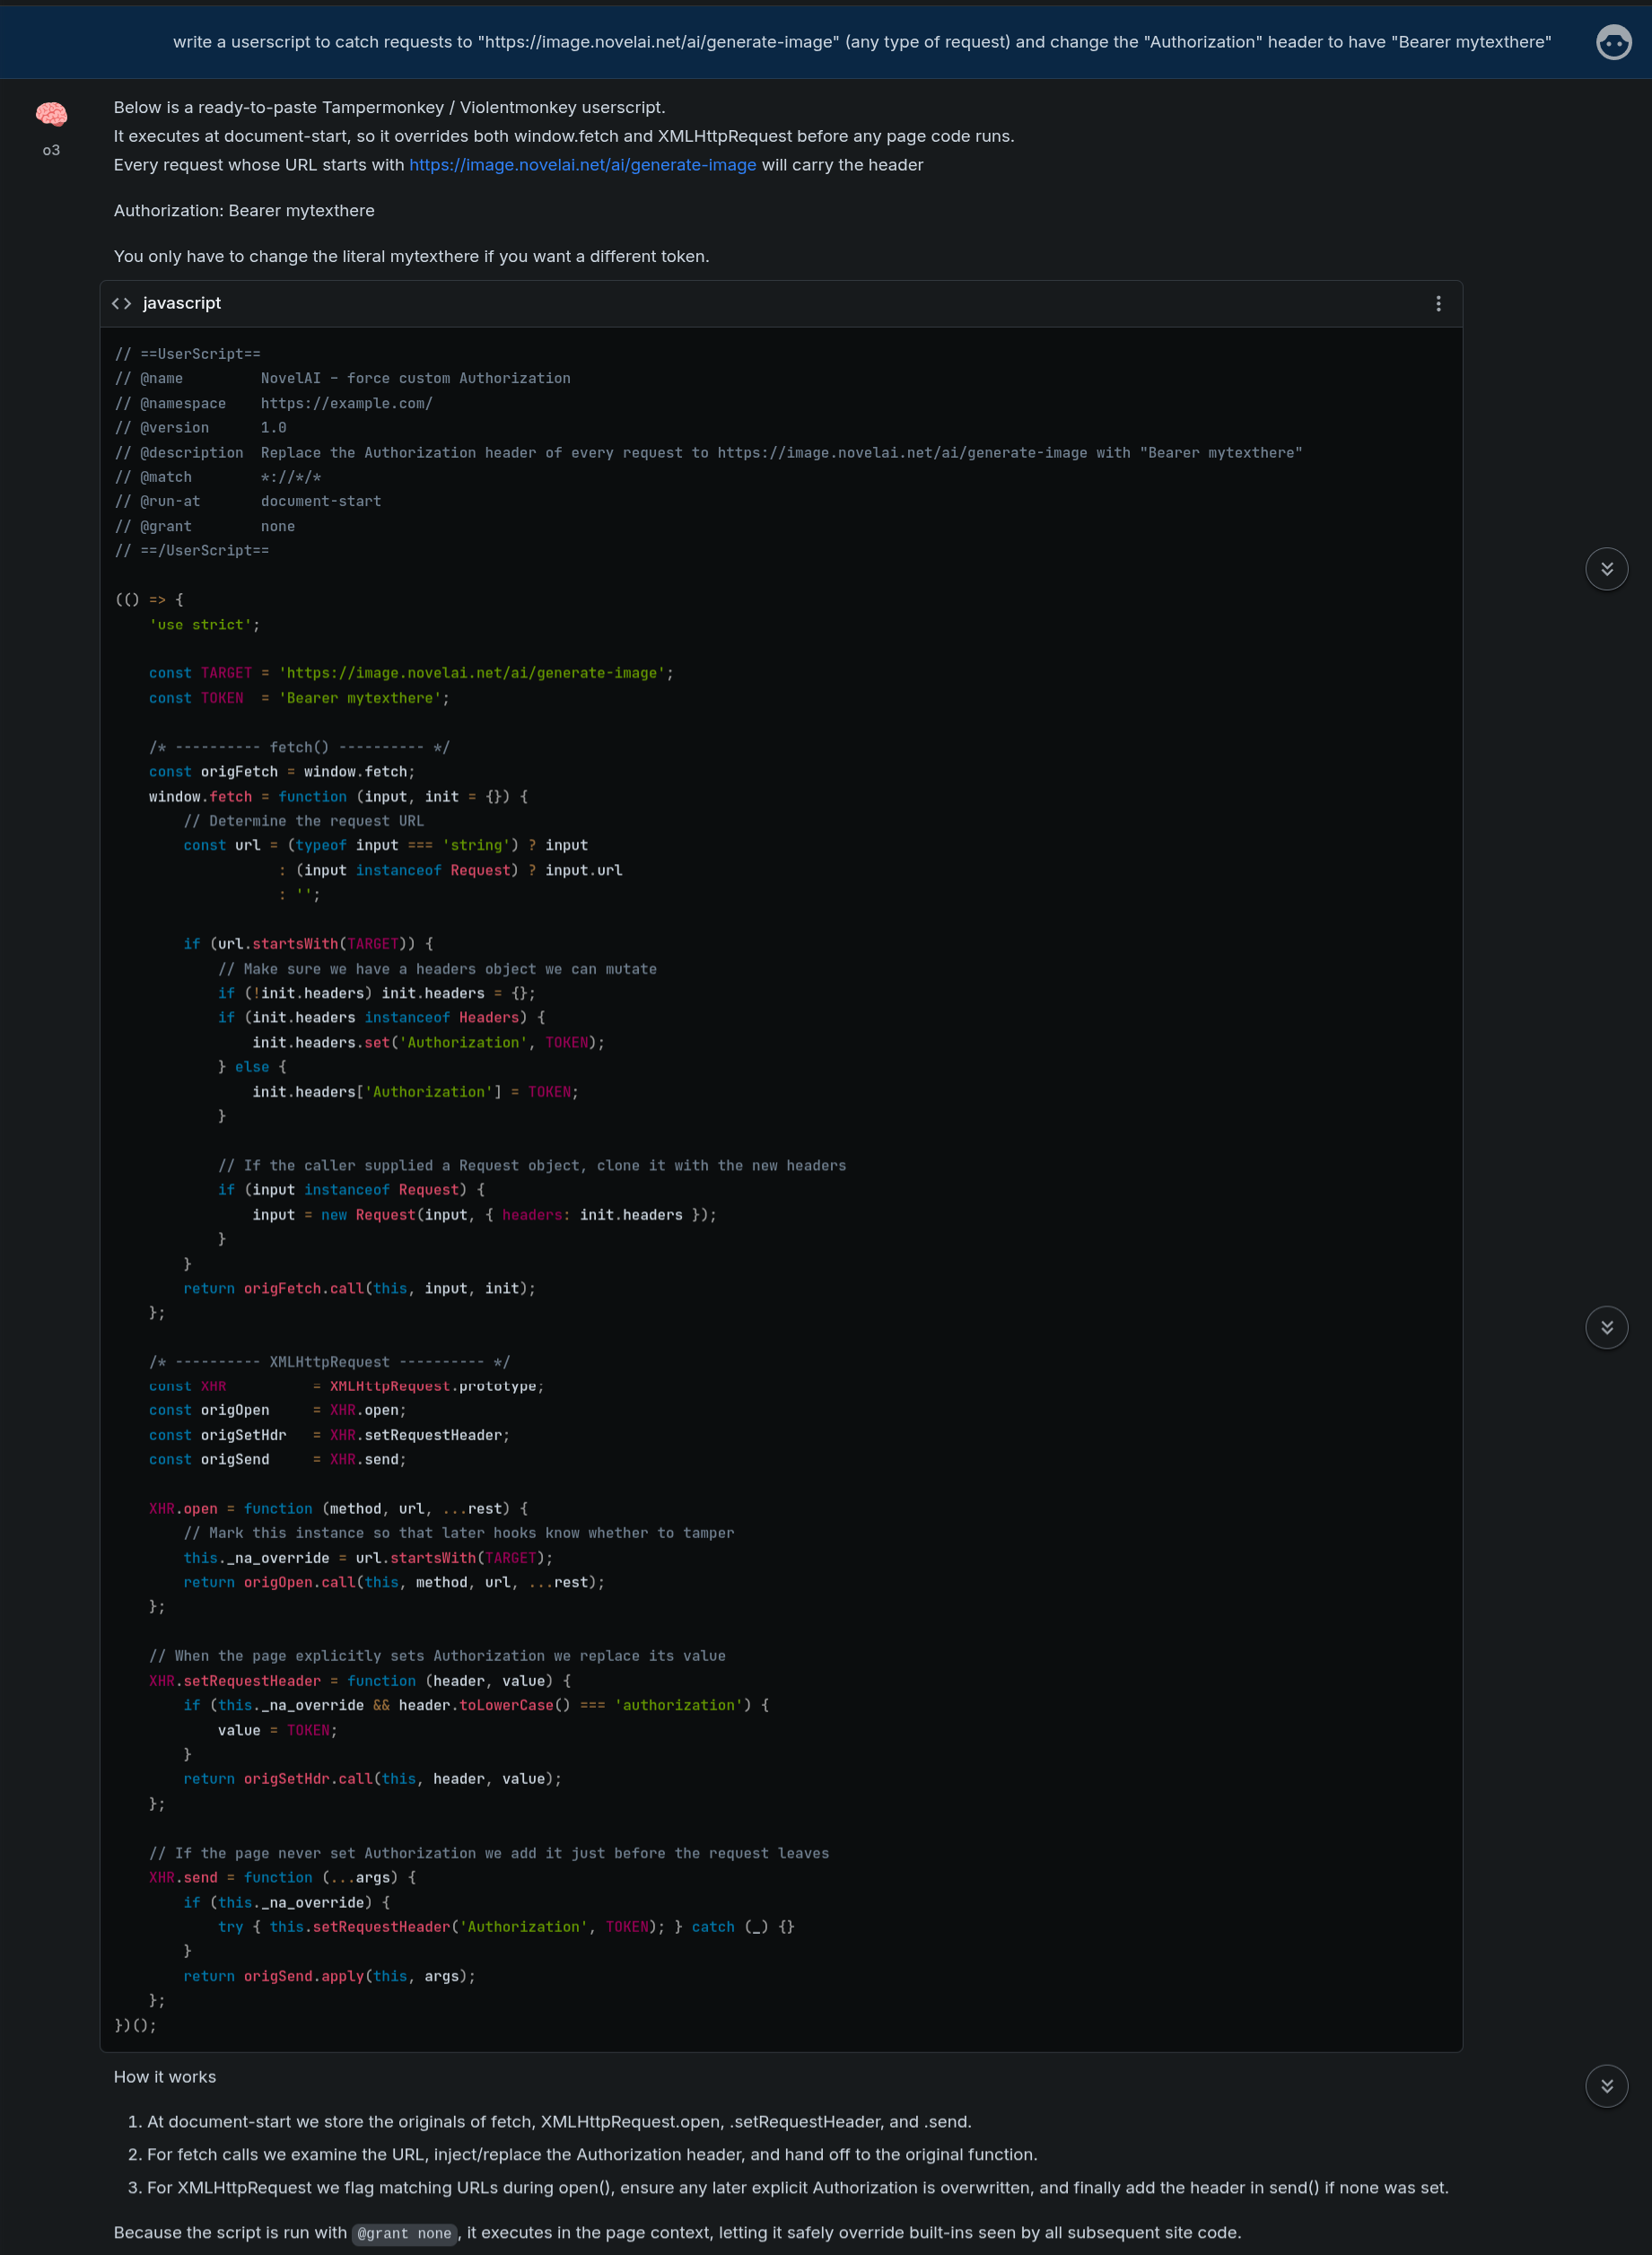1652x2255 pixels.
Task: Click the 'value = TOKEN;' line
Action: pyautogui.click(x=278, y=1730)
